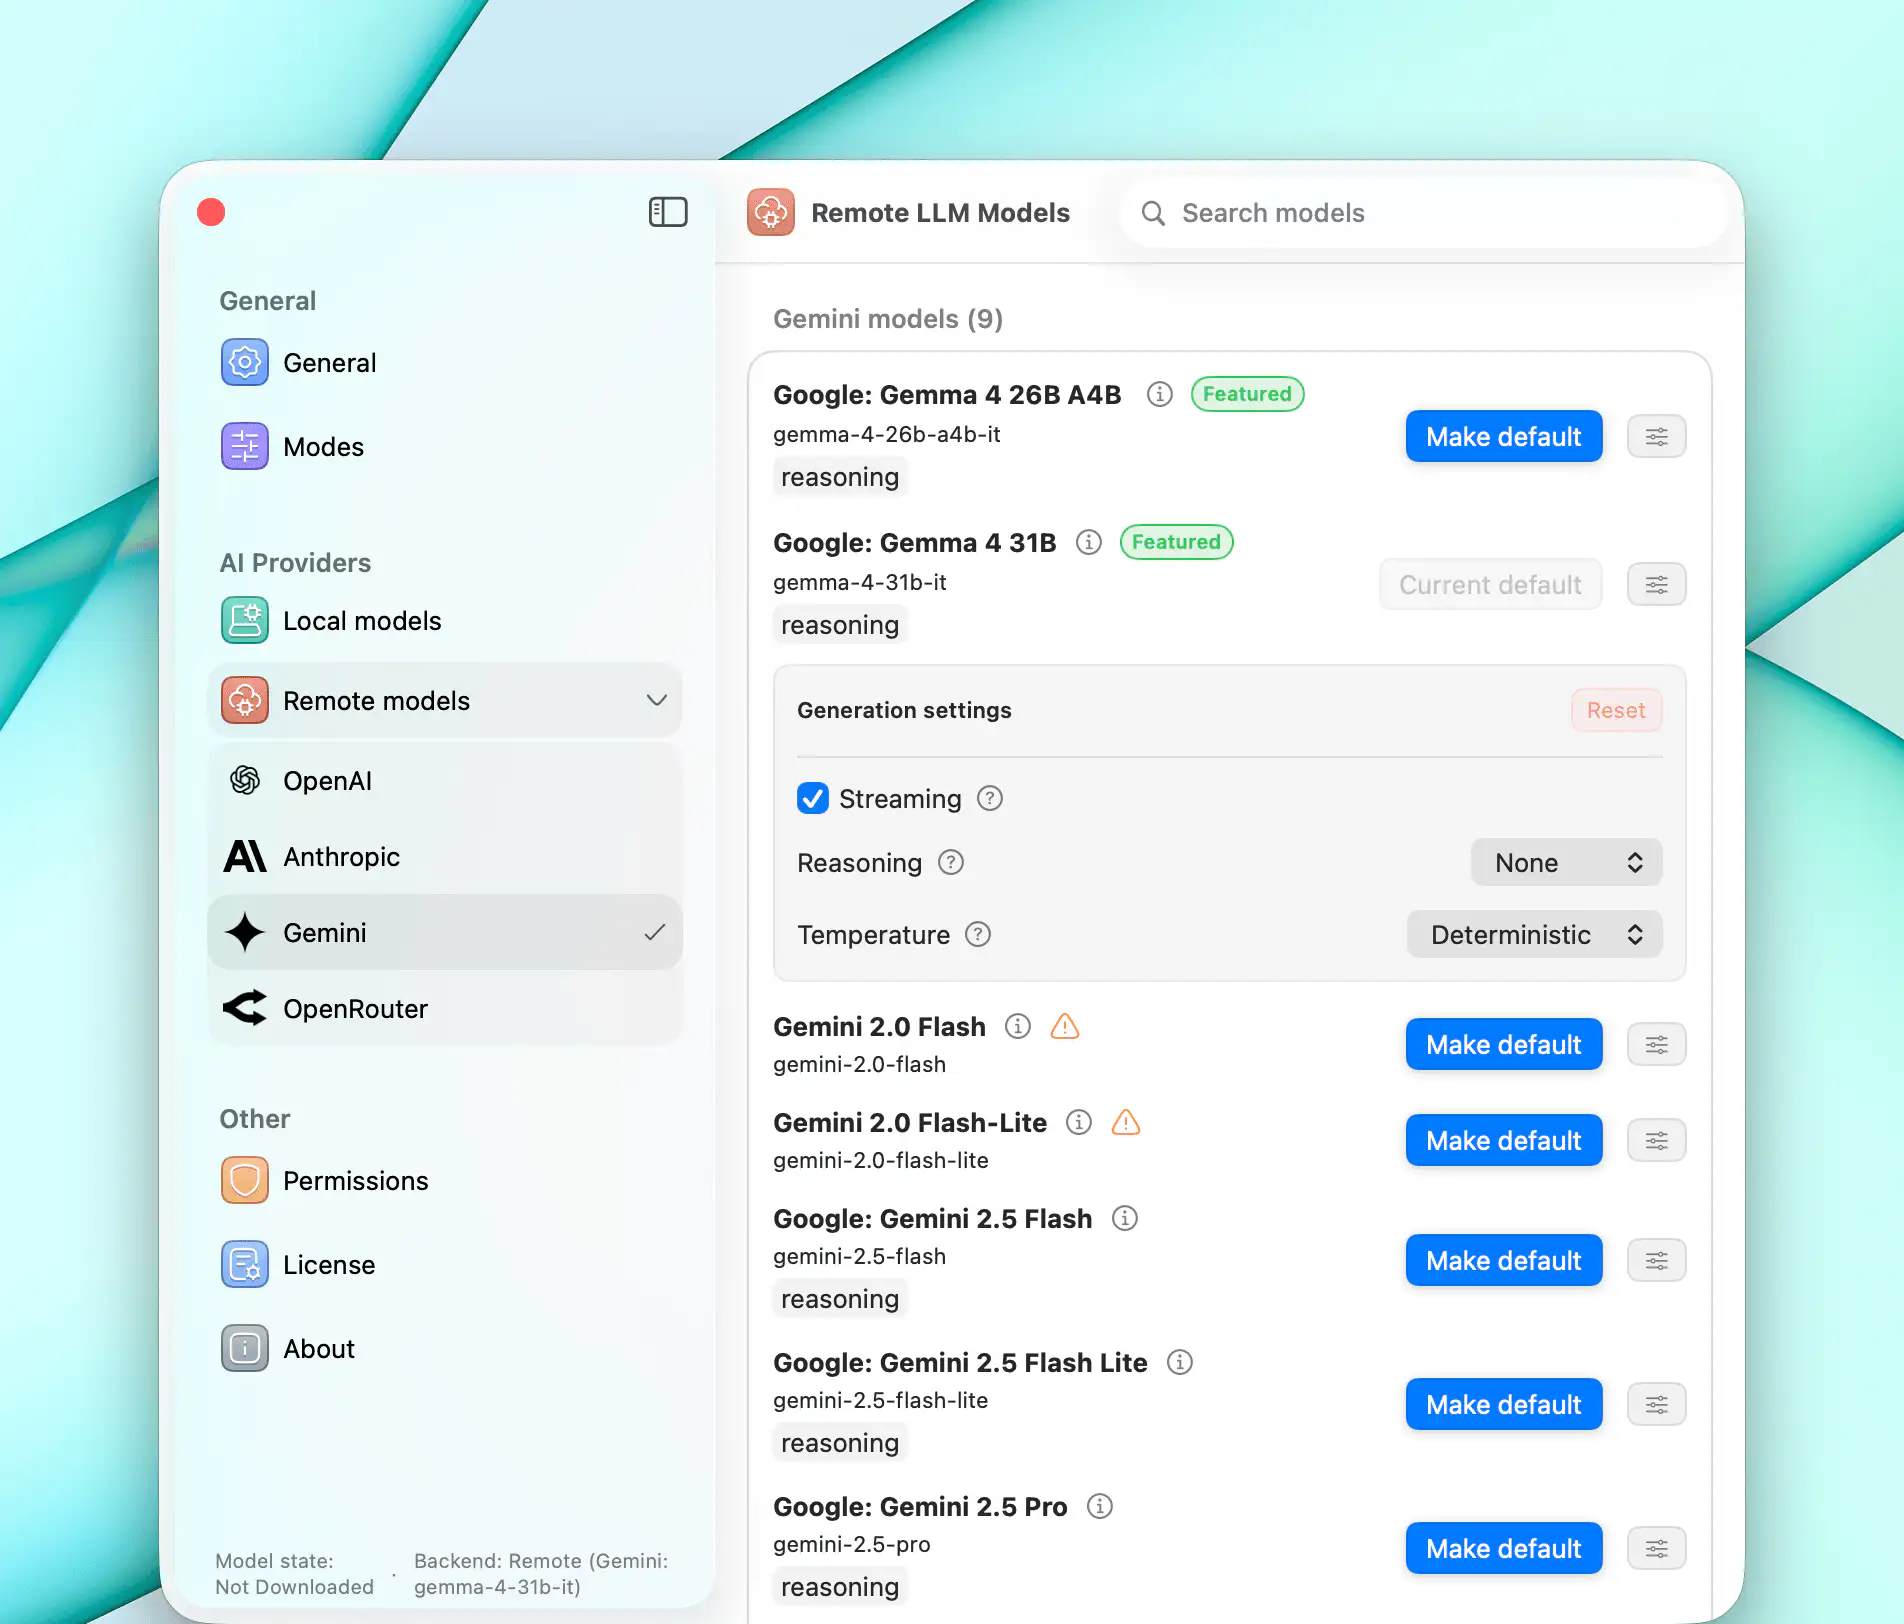The height and width of the screenshot is (1624, 1904).
Task: Click Current default button for Gemma 4 31B
Action: tap(1490, 584)
